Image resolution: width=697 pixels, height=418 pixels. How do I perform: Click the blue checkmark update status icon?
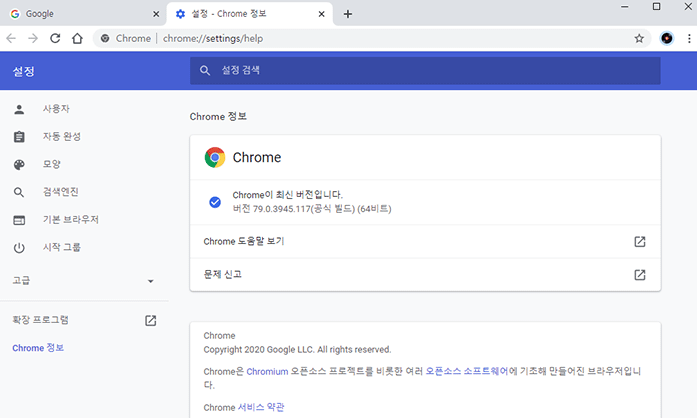click(x=215, y=202)
